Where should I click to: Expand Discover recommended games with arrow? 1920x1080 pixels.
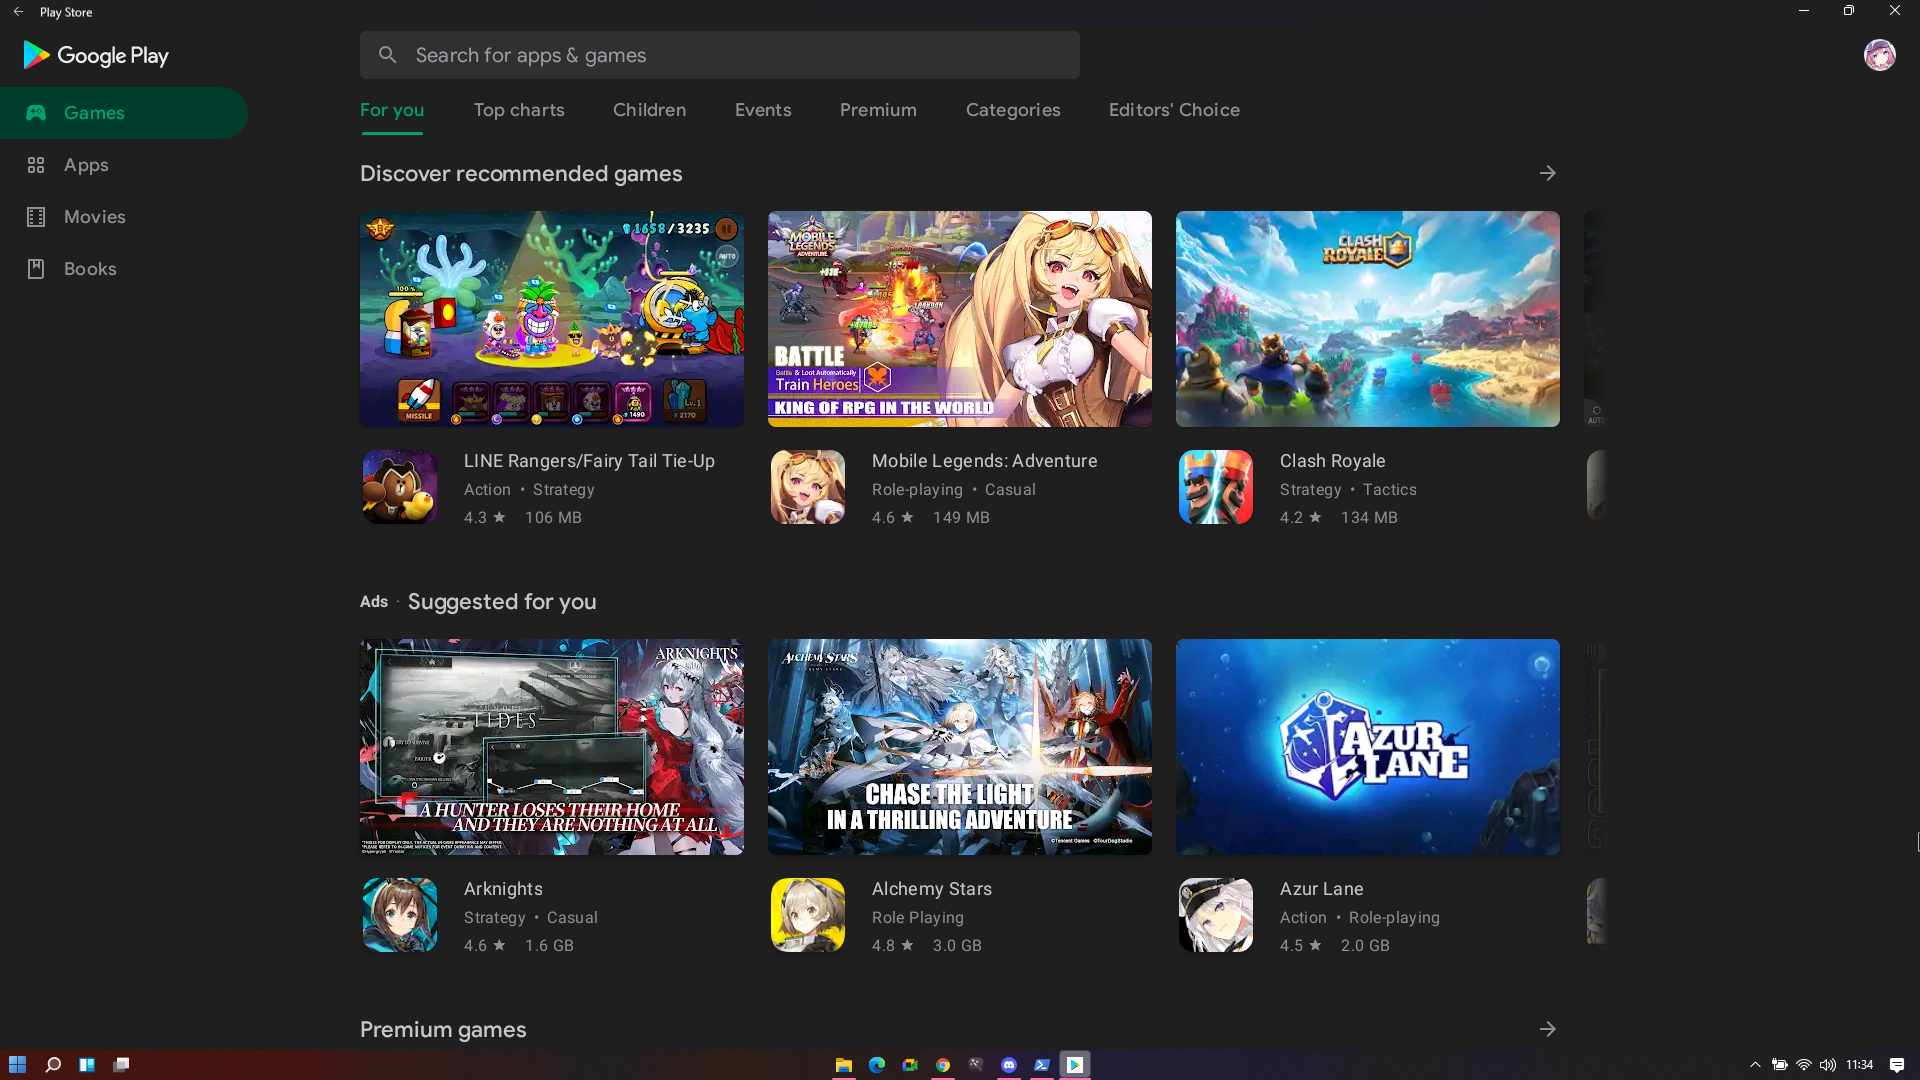[1547, 173]
